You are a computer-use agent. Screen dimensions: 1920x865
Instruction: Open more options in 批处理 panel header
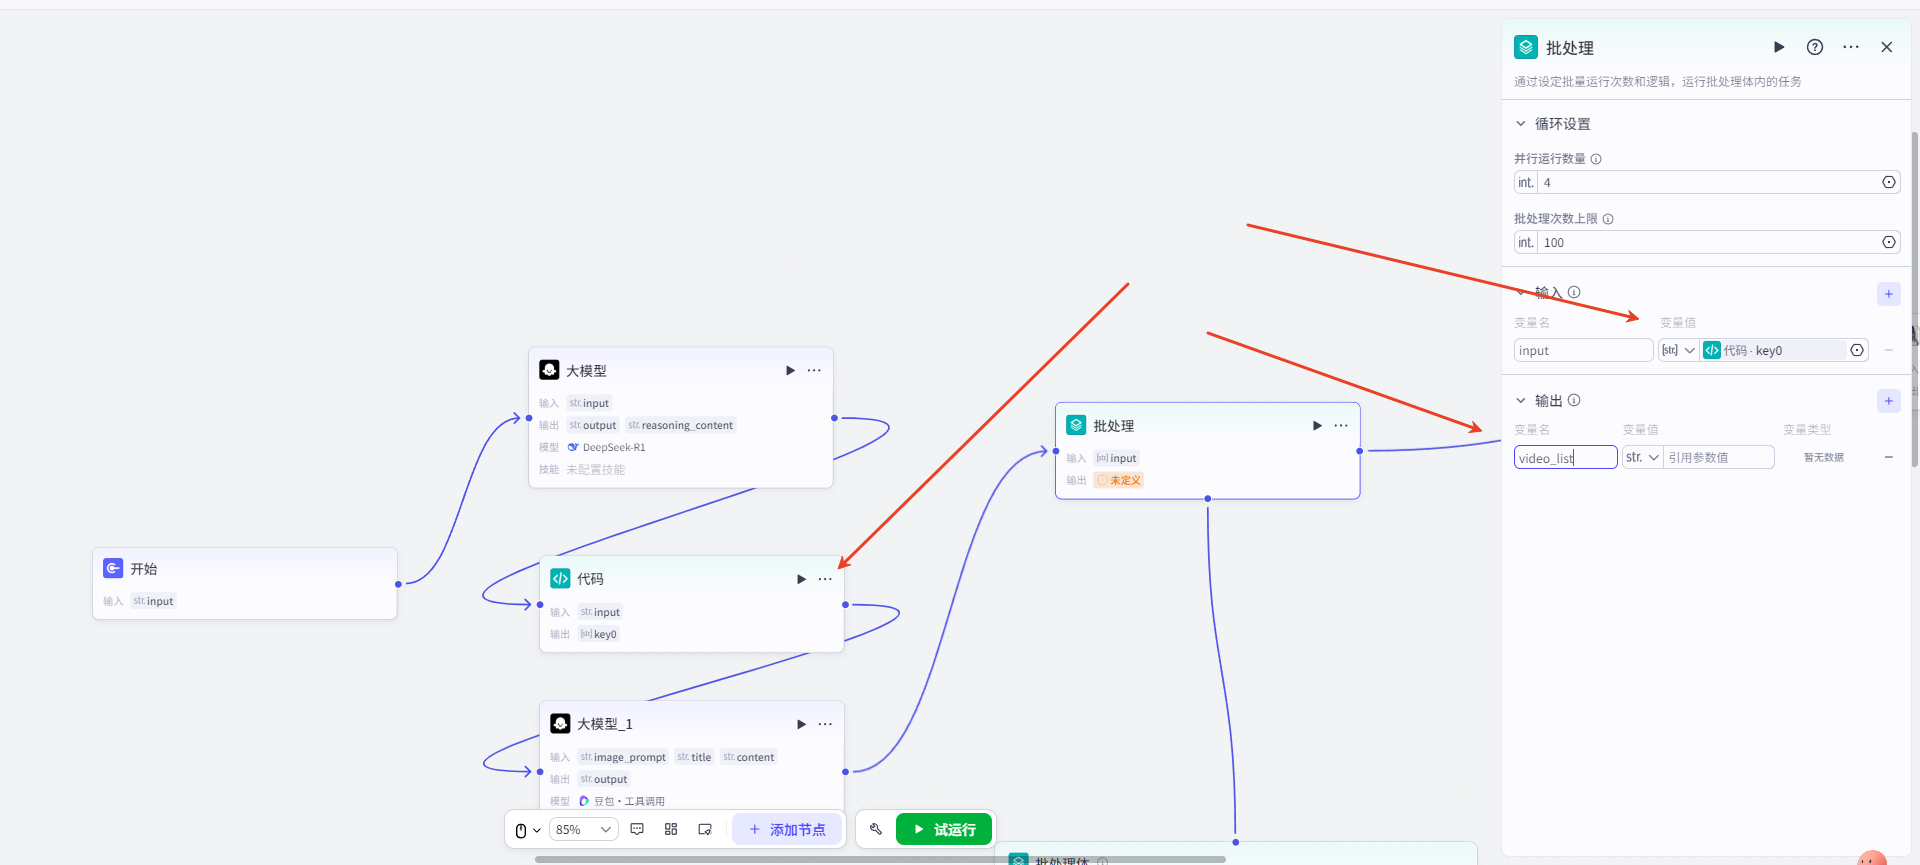tap(1851, 47)
